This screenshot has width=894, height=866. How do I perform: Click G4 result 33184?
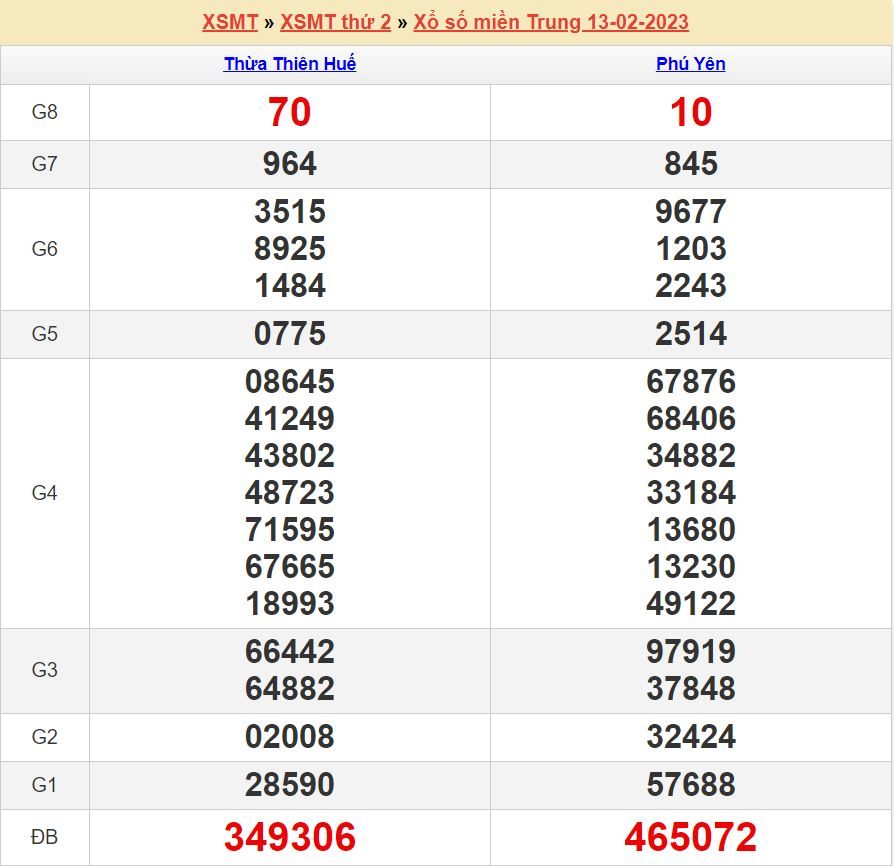pos(690,493)
